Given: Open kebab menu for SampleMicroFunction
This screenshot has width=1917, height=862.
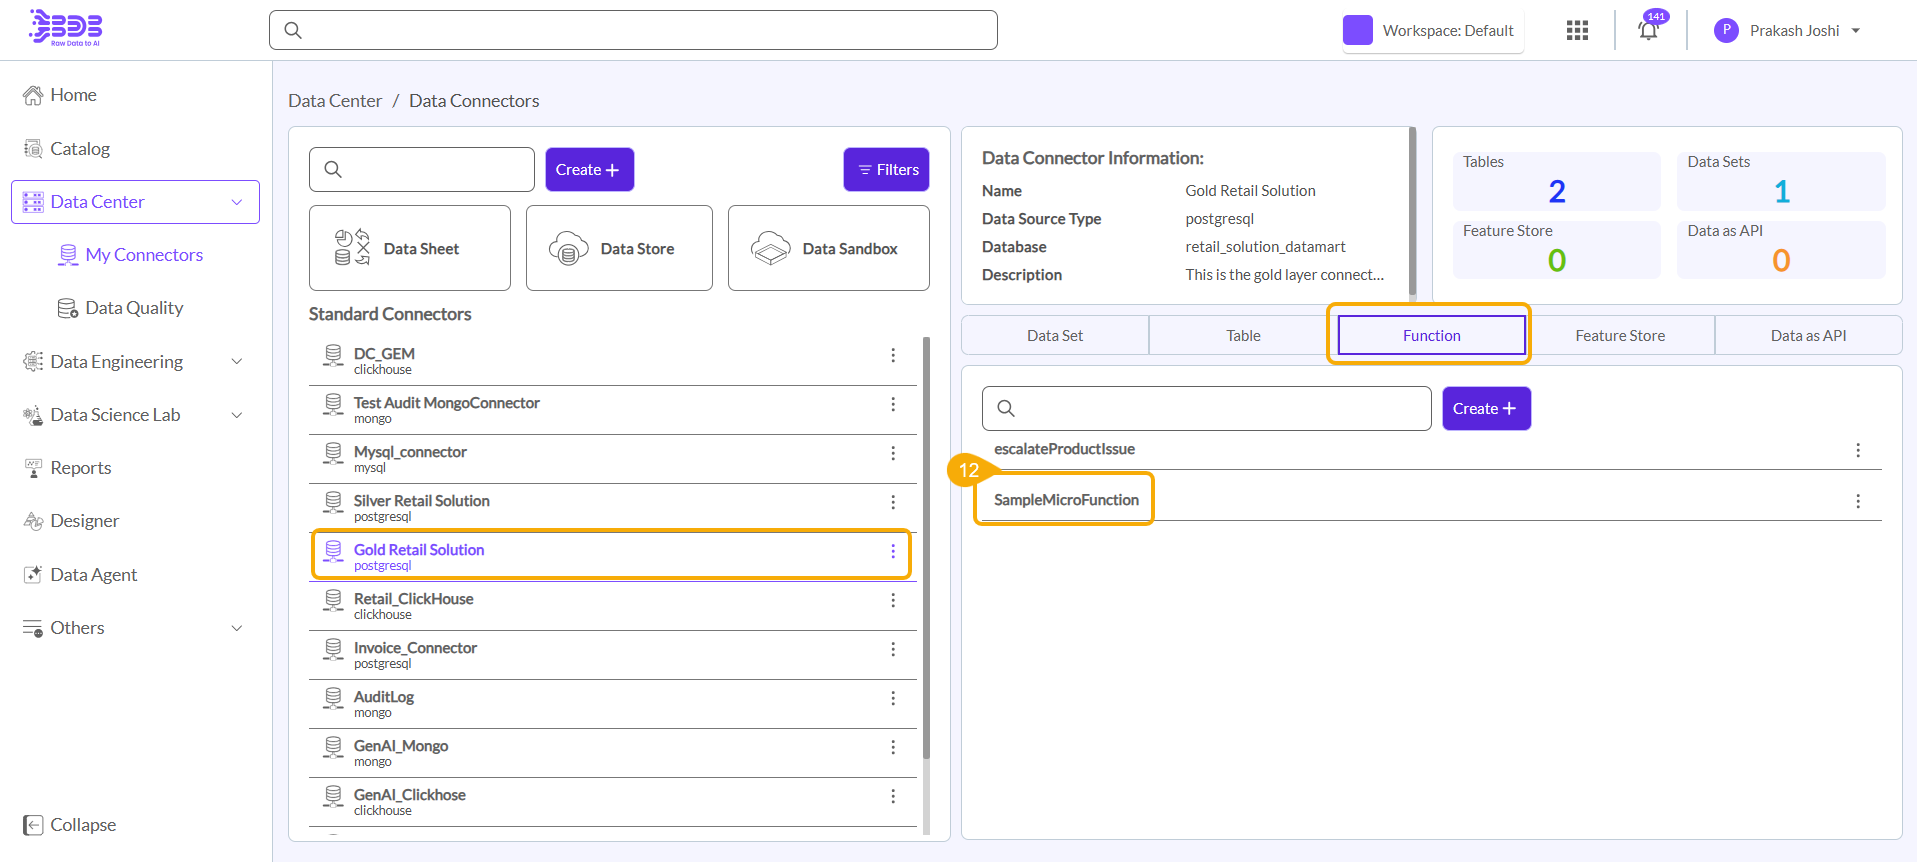Looking at the screenshot, I should click(1858, 501).
